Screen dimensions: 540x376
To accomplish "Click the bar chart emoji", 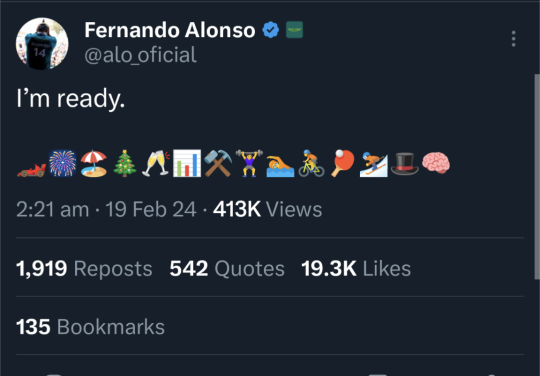I will pos(187,163).
